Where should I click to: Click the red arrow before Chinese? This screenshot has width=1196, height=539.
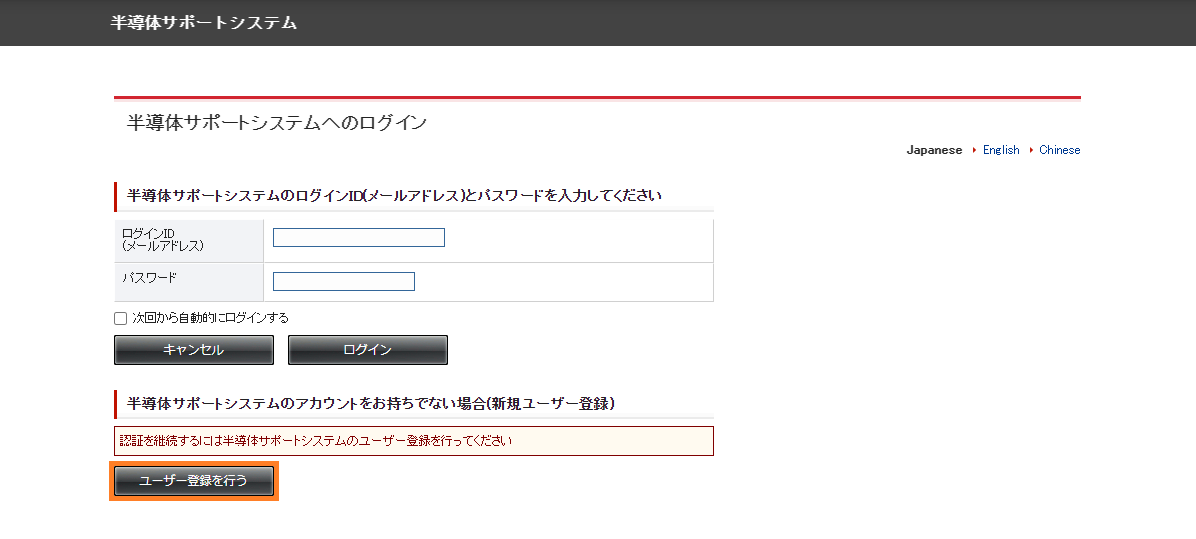[1031, 150]
